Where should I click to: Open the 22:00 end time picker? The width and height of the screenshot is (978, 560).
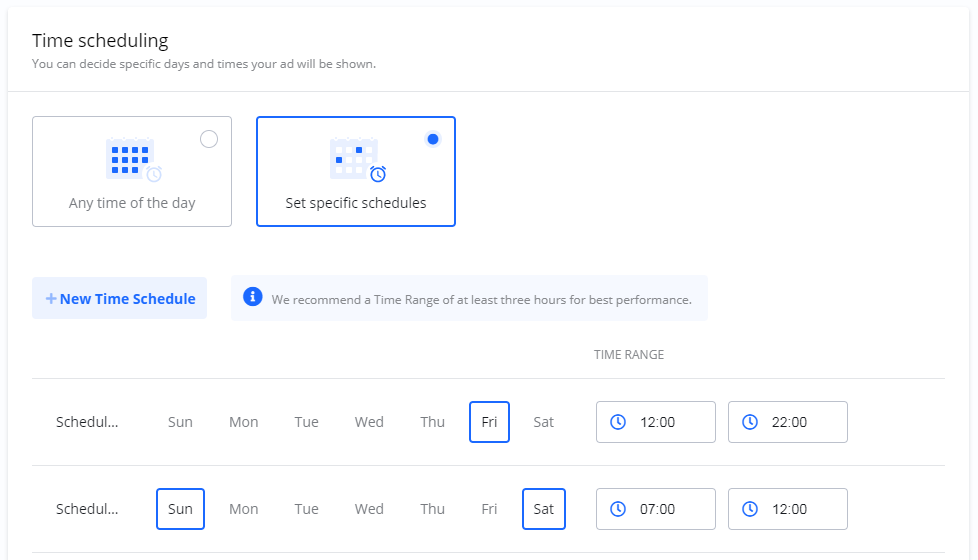[x=788, y=422]
